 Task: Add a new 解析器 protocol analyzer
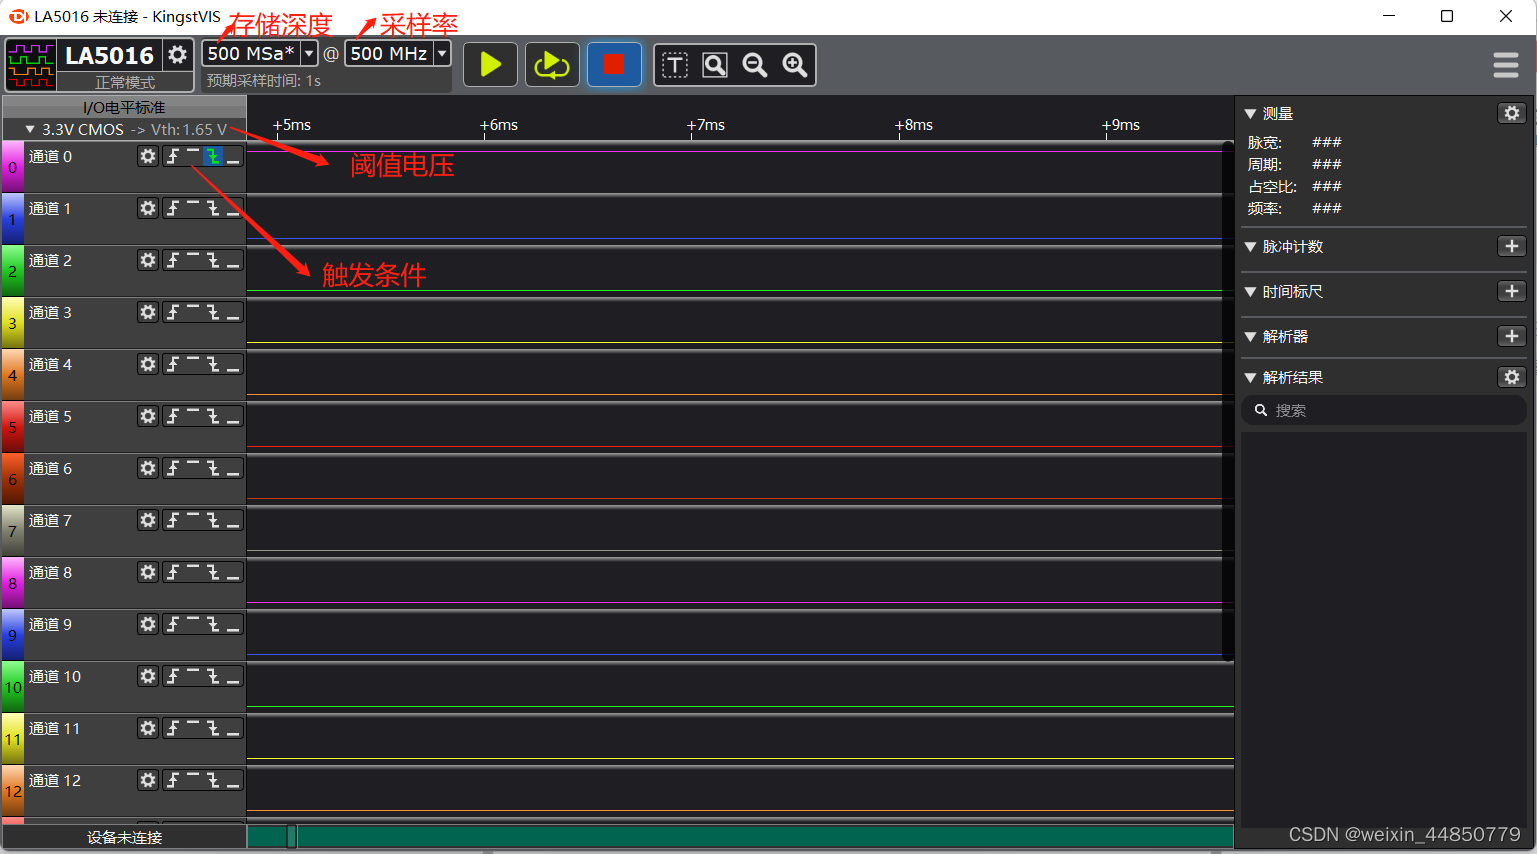pos(1512,336)
